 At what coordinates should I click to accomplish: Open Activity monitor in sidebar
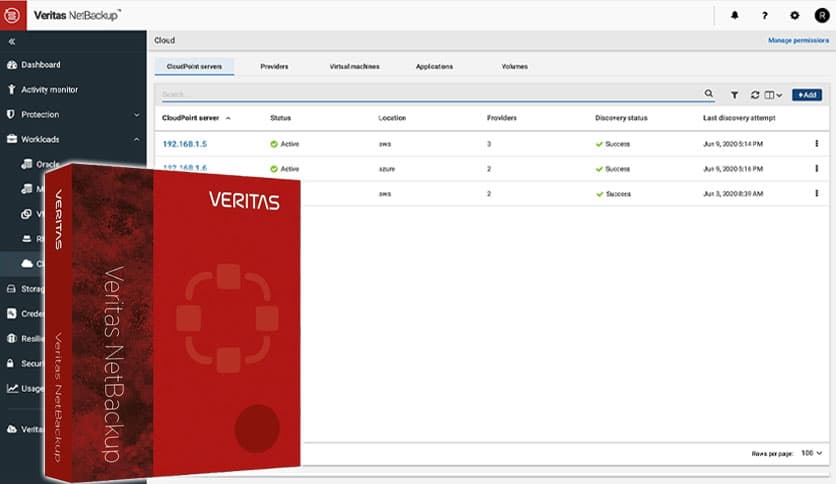tap(49, 90)
